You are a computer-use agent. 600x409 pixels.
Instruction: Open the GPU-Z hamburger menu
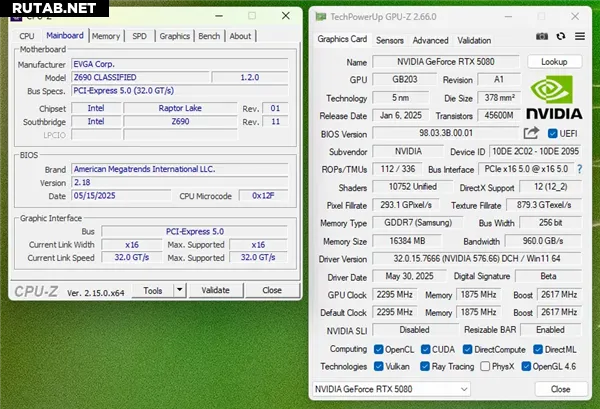(x=580, y=36)
